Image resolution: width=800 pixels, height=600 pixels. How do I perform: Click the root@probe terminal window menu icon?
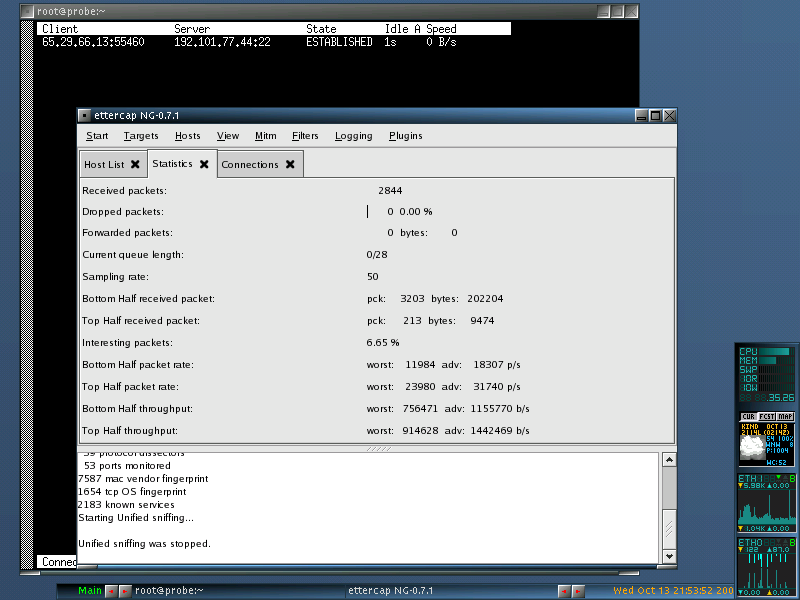click(x=28, y=11)
